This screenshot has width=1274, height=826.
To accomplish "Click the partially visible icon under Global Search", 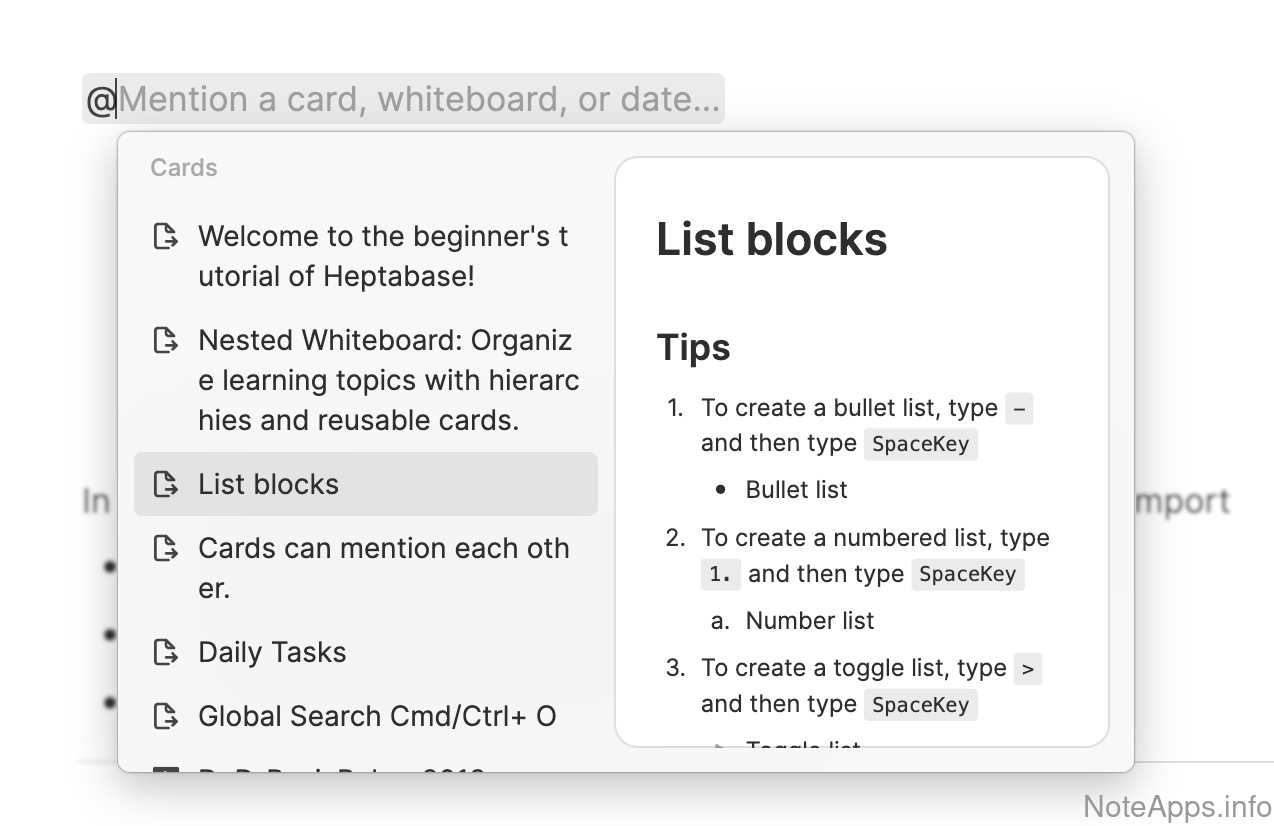I will pyautogui.click(x=165, y=769).
